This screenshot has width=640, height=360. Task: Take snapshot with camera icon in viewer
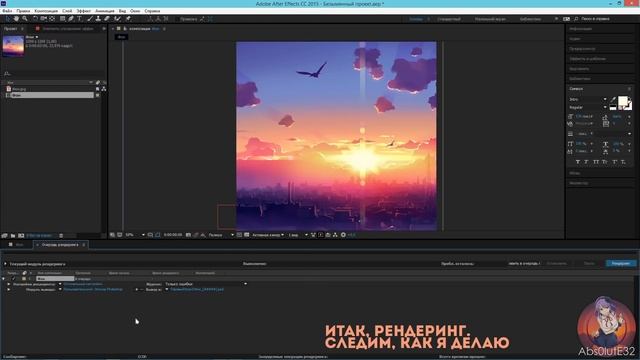(188, 235)
